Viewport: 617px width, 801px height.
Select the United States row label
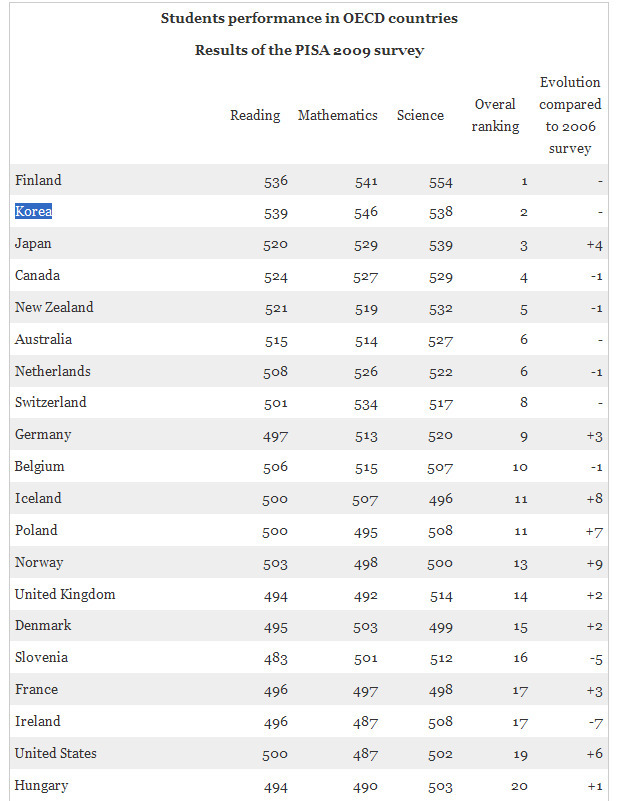point(56,753)
